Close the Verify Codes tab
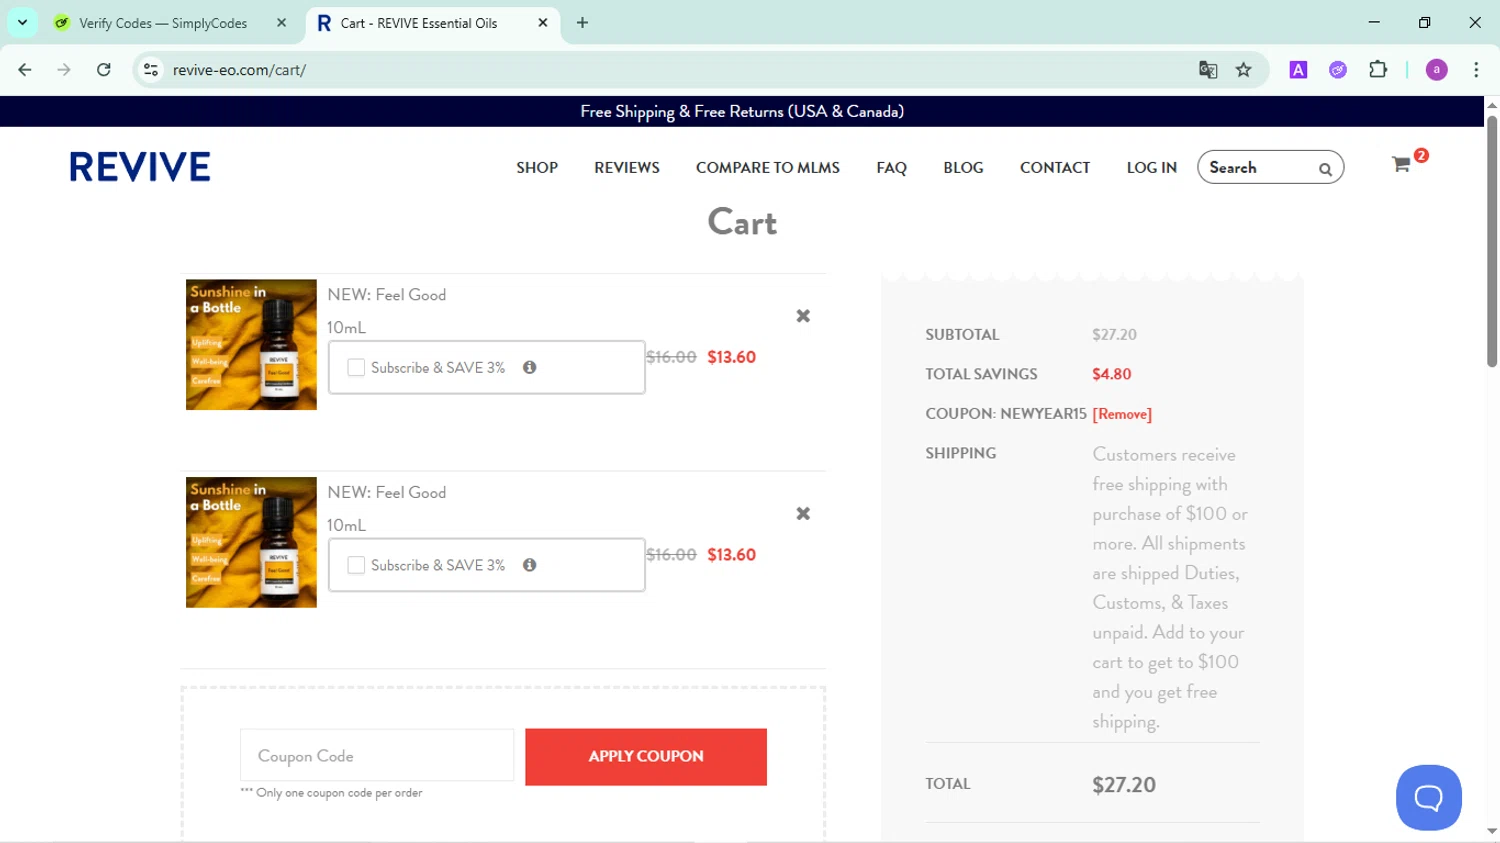This screenshot has height=843, width=1500. tap(281, 23)
